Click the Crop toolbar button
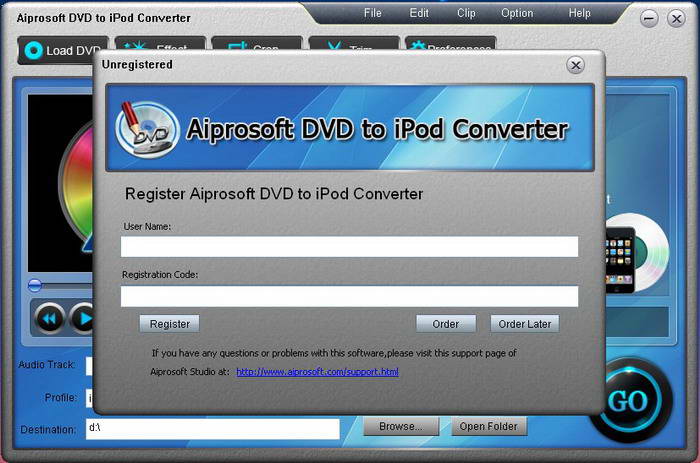 [257, 44]
